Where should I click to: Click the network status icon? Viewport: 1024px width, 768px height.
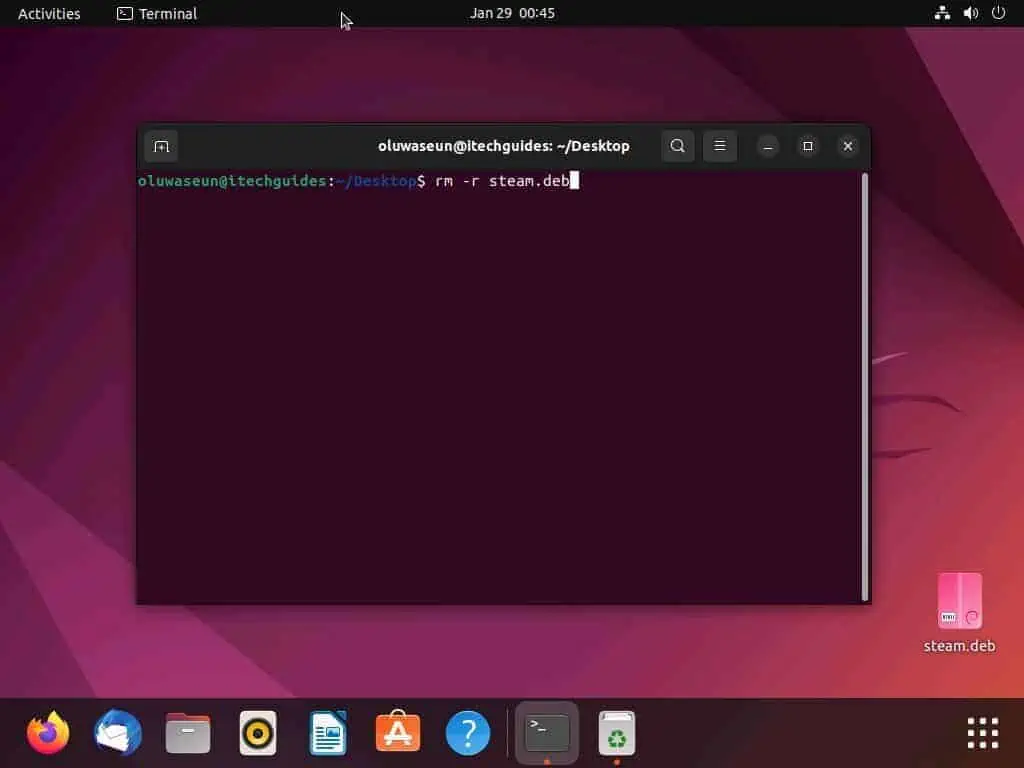[x=942, y=14]
